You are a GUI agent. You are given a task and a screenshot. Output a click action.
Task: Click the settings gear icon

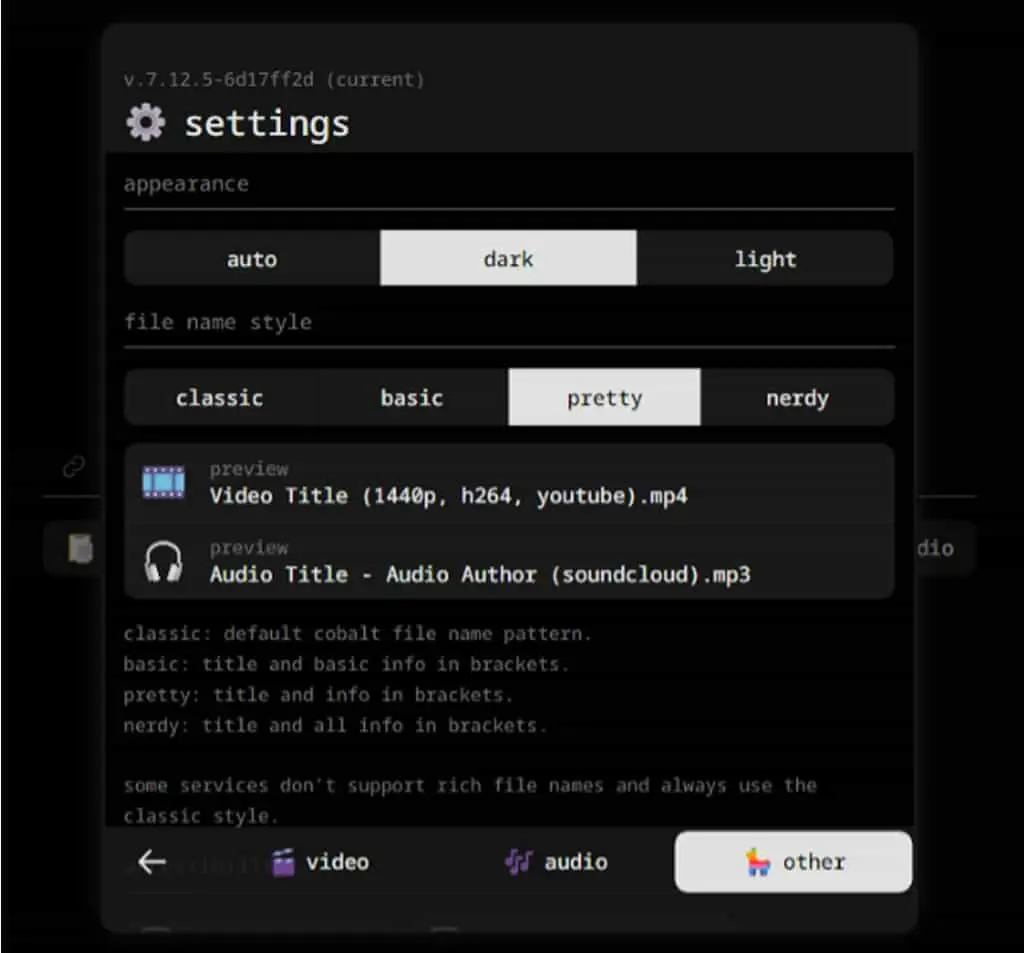point(145,122)
